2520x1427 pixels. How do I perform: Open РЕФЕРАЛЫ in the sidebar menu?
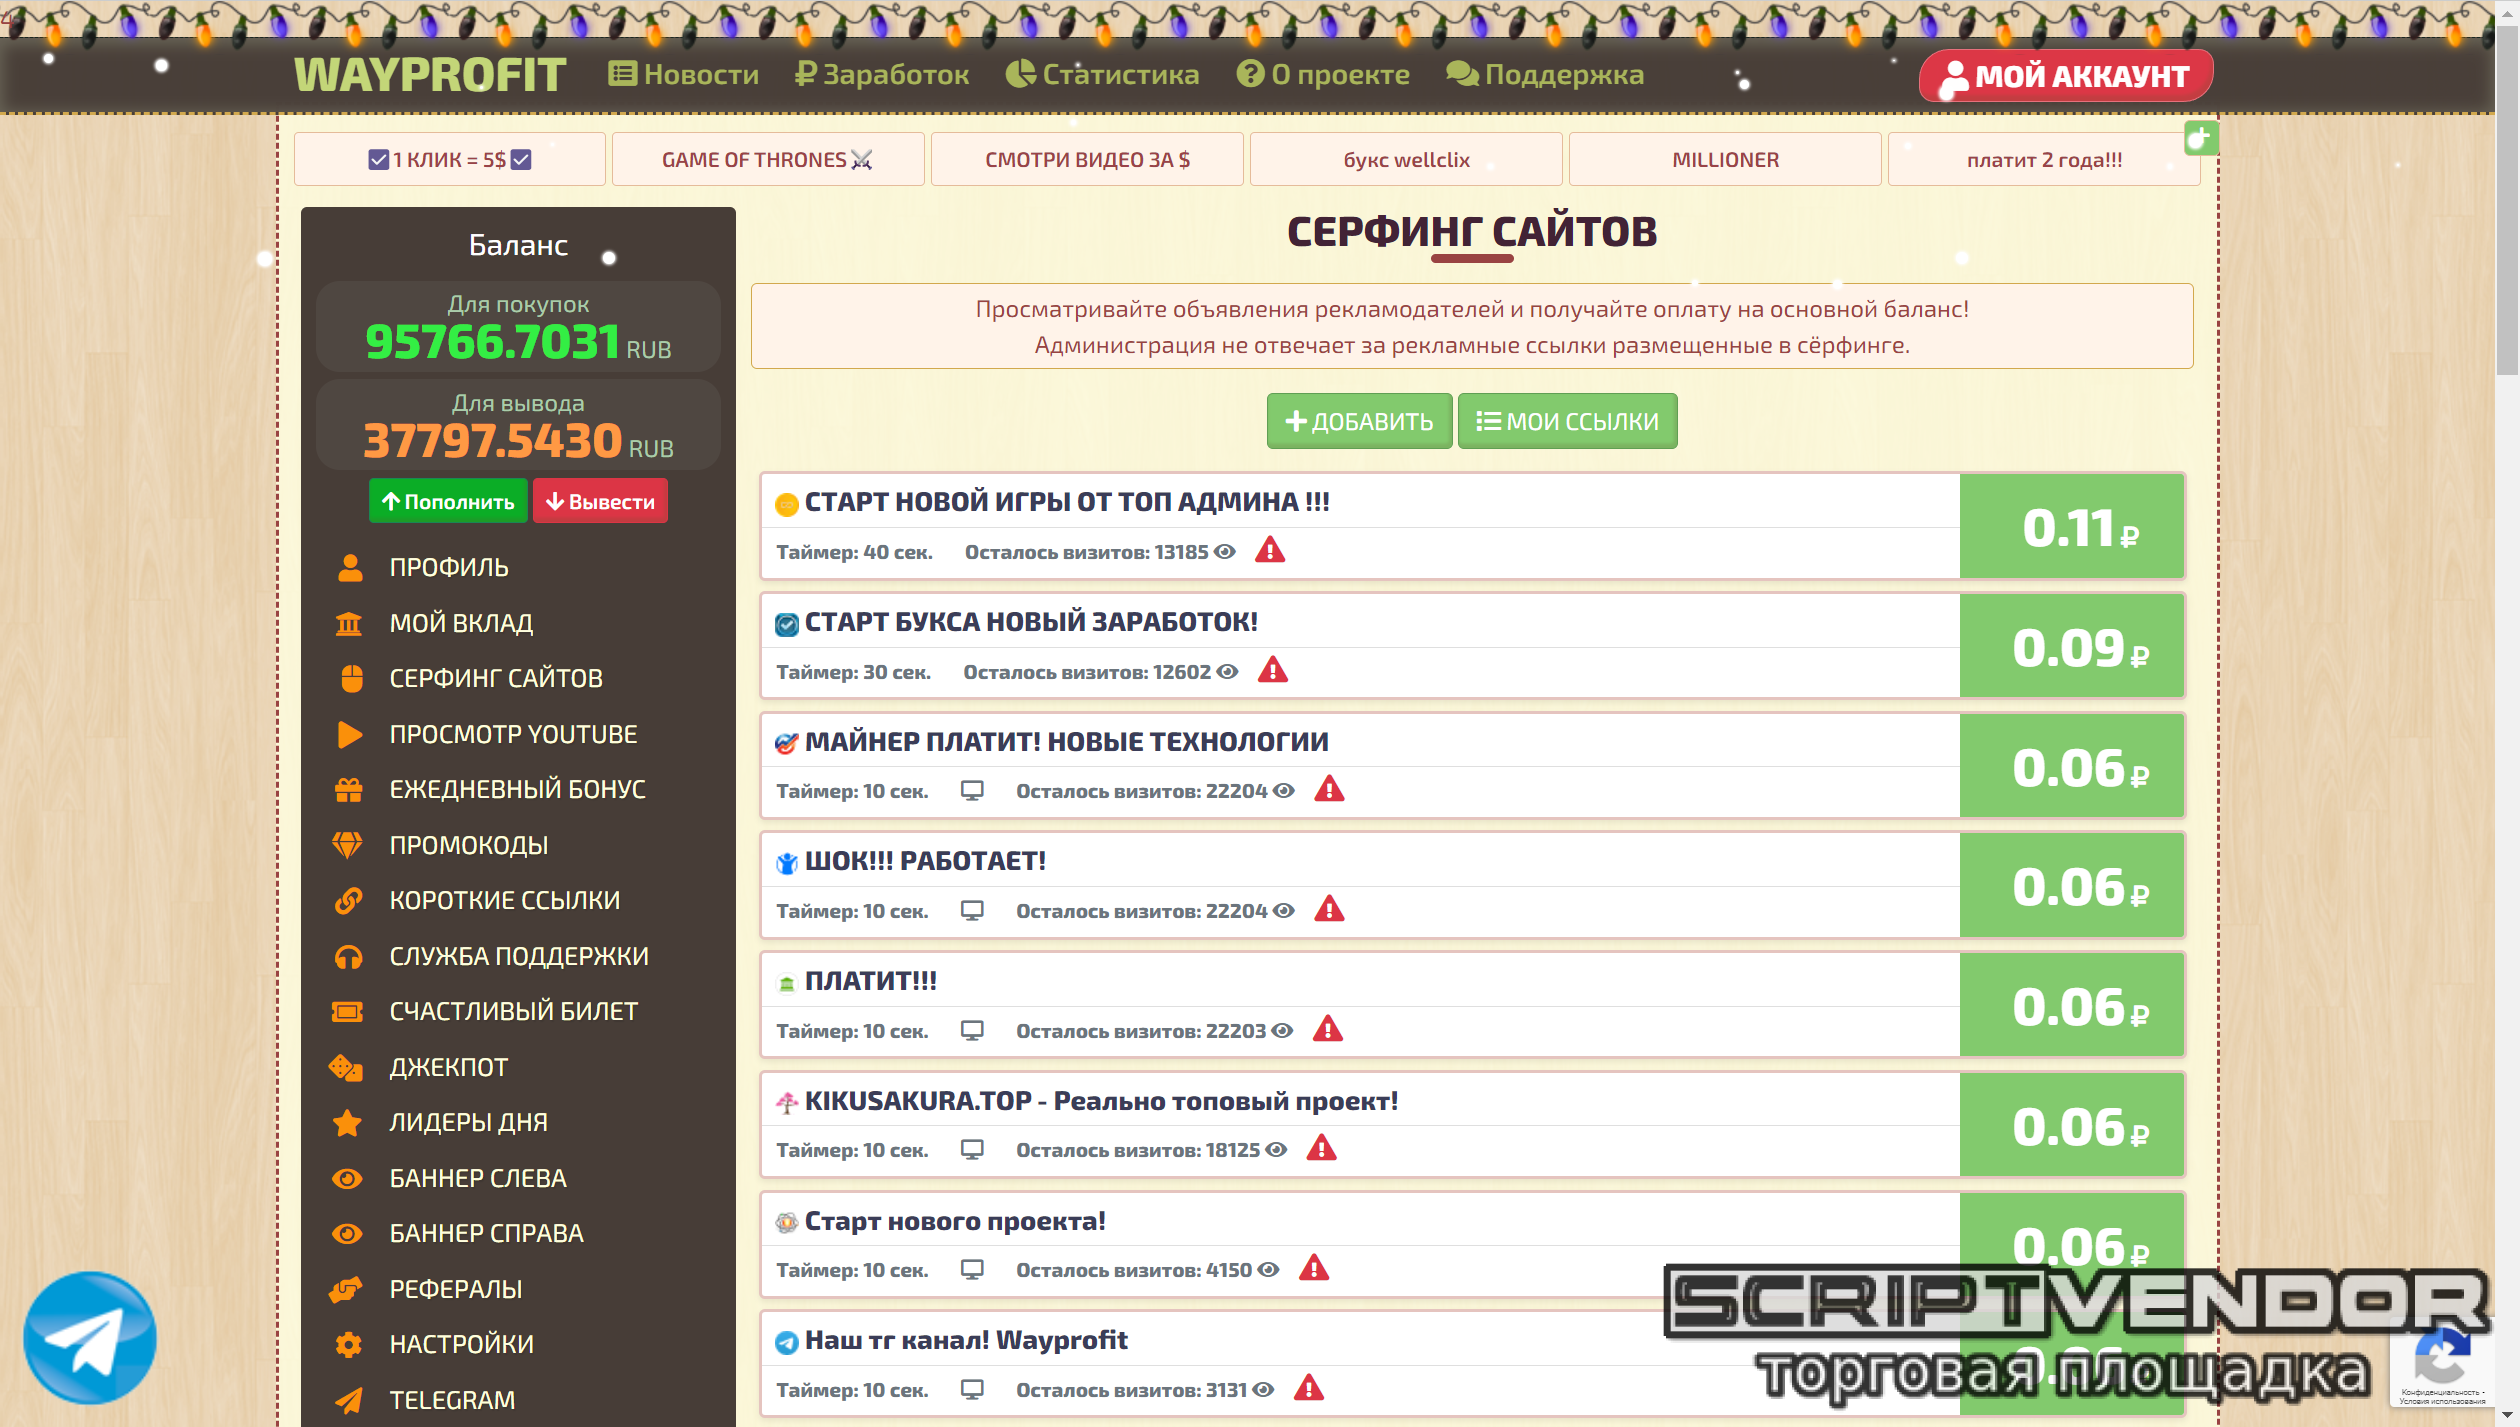(x=456, y=1289)
